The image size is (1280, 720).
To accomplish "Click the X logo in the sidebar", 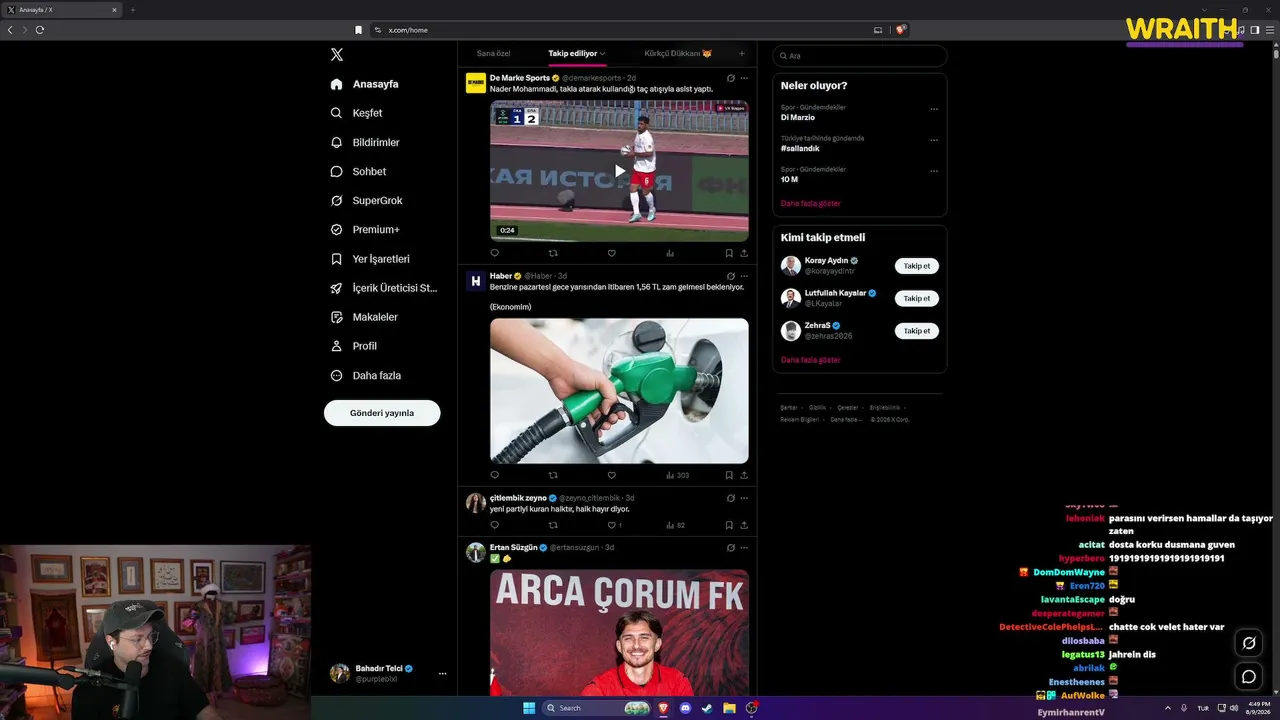I will click(337, 55).
